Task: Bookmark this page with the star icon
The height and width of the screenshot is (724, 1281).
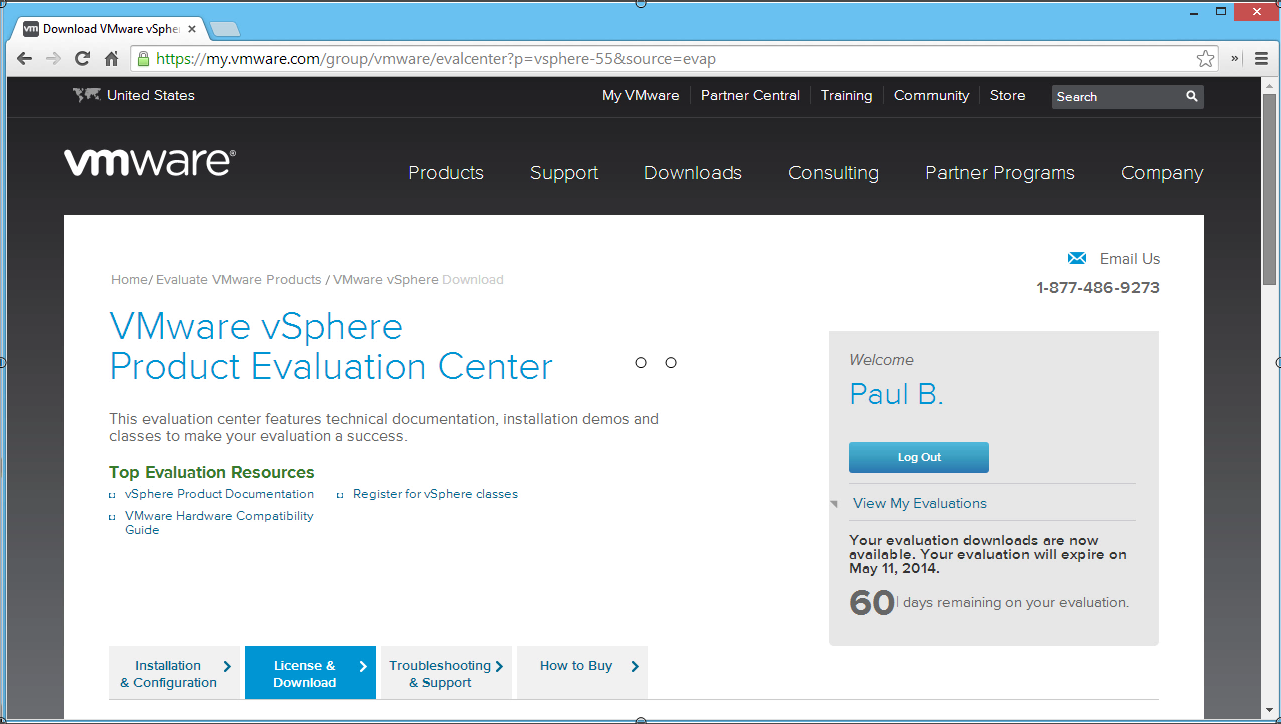Action: point(1206,58)
